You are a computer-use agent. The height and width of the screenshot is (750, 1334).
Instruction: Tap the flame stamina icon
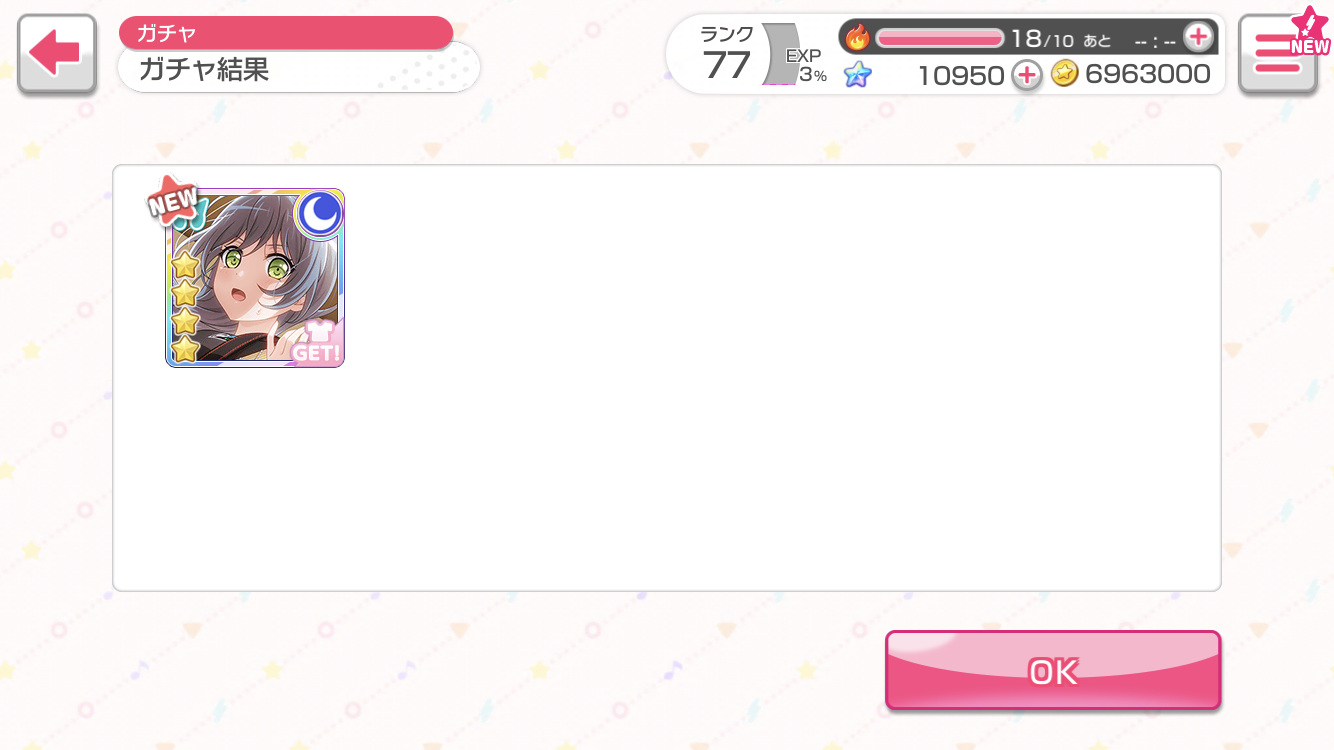[857, 38]
